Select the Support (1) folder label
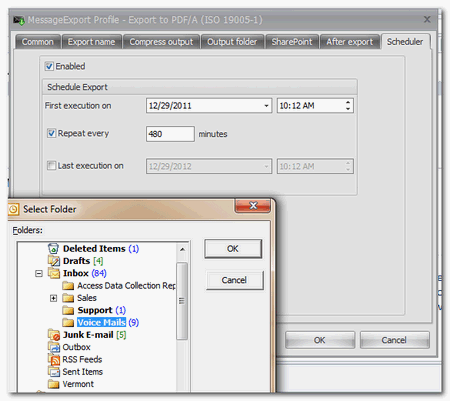The width and height of the screenshot is (450, 401). (x=101, y=310)
